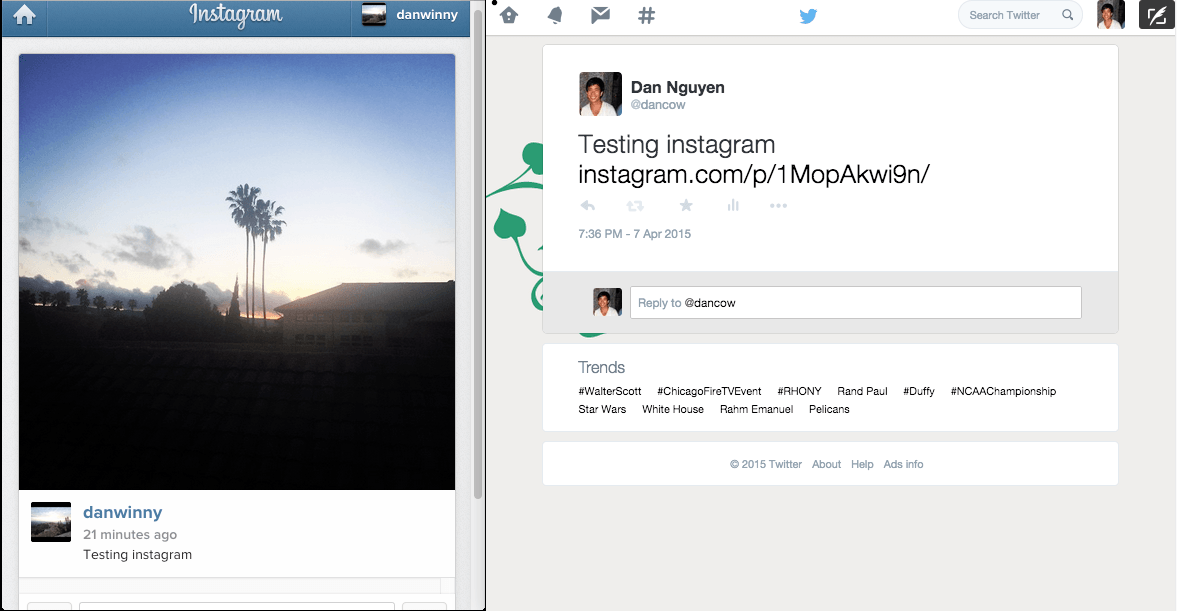Open the tweet's more options ellipsis
This screenshot has width=1177, height=611.
[x=778, y=206]
